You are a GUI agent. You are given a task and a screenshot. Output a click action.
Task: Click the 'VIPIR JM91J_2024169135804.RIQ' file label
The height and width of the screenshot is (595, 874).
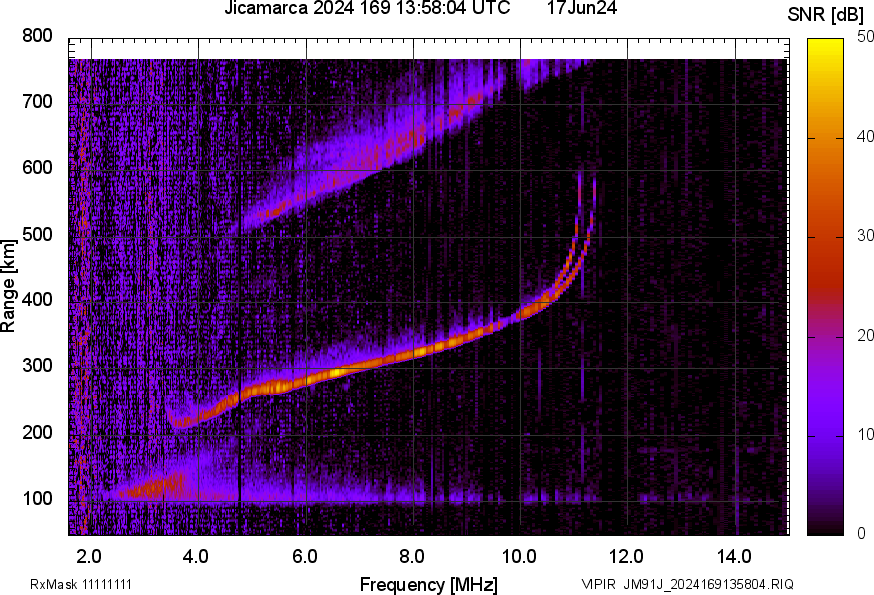click(x=687, y=584)
